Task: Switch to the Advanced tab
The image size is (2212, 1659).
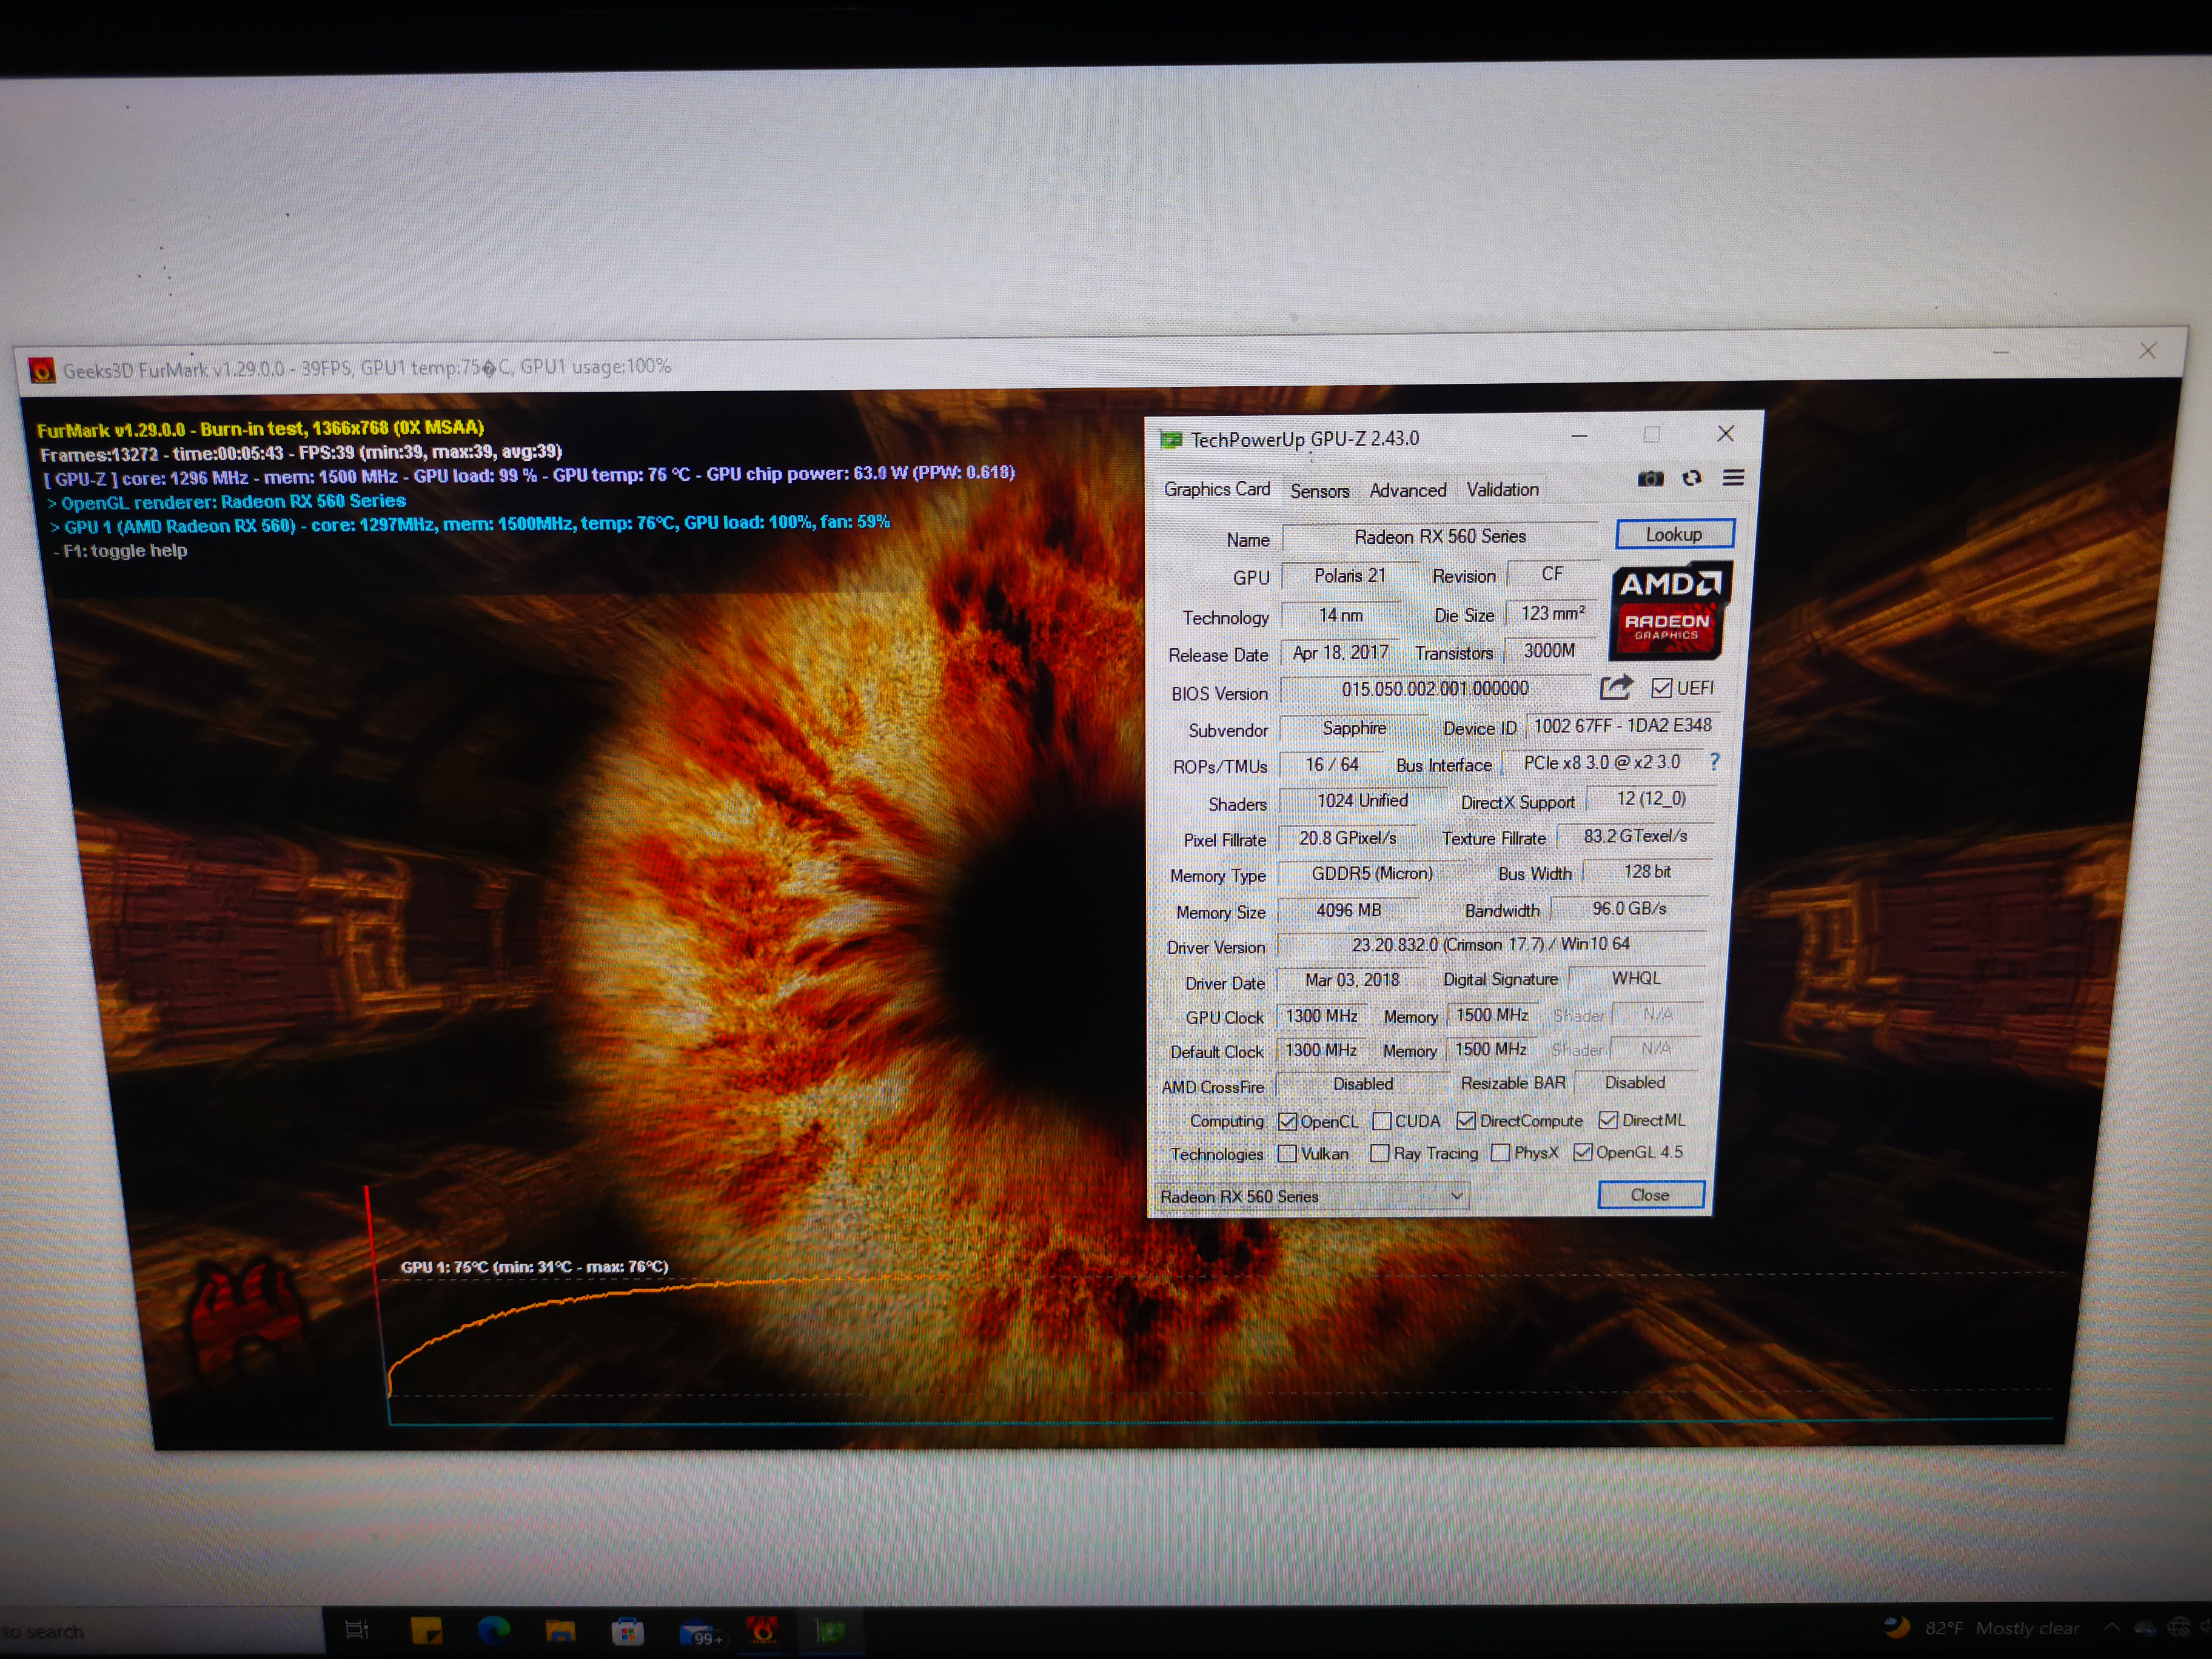Action: [x=1407, y=490]
